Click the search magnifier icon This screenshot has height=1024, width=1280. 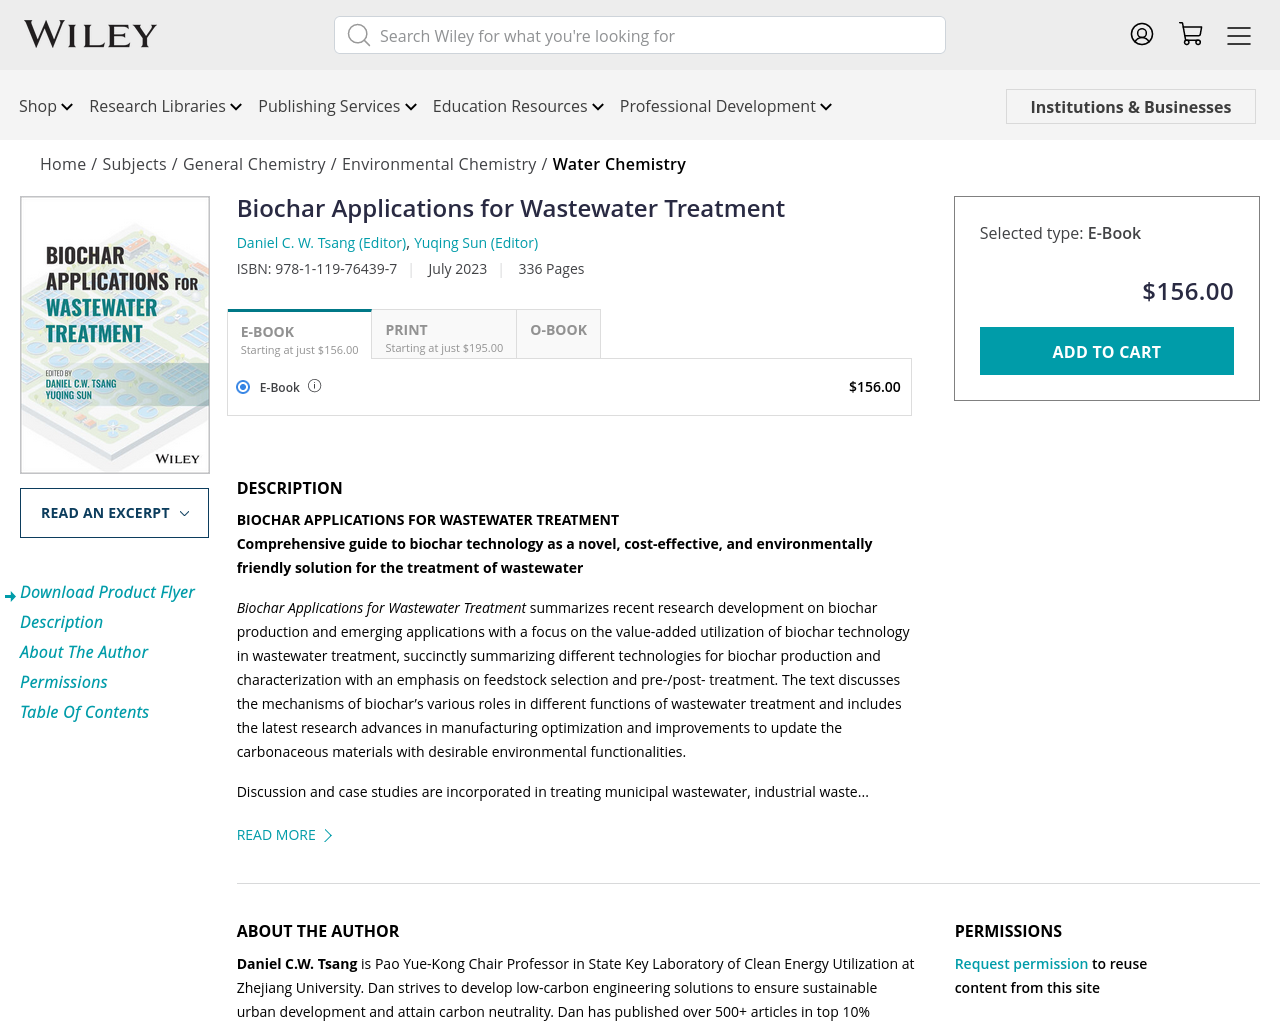[359, 35]
